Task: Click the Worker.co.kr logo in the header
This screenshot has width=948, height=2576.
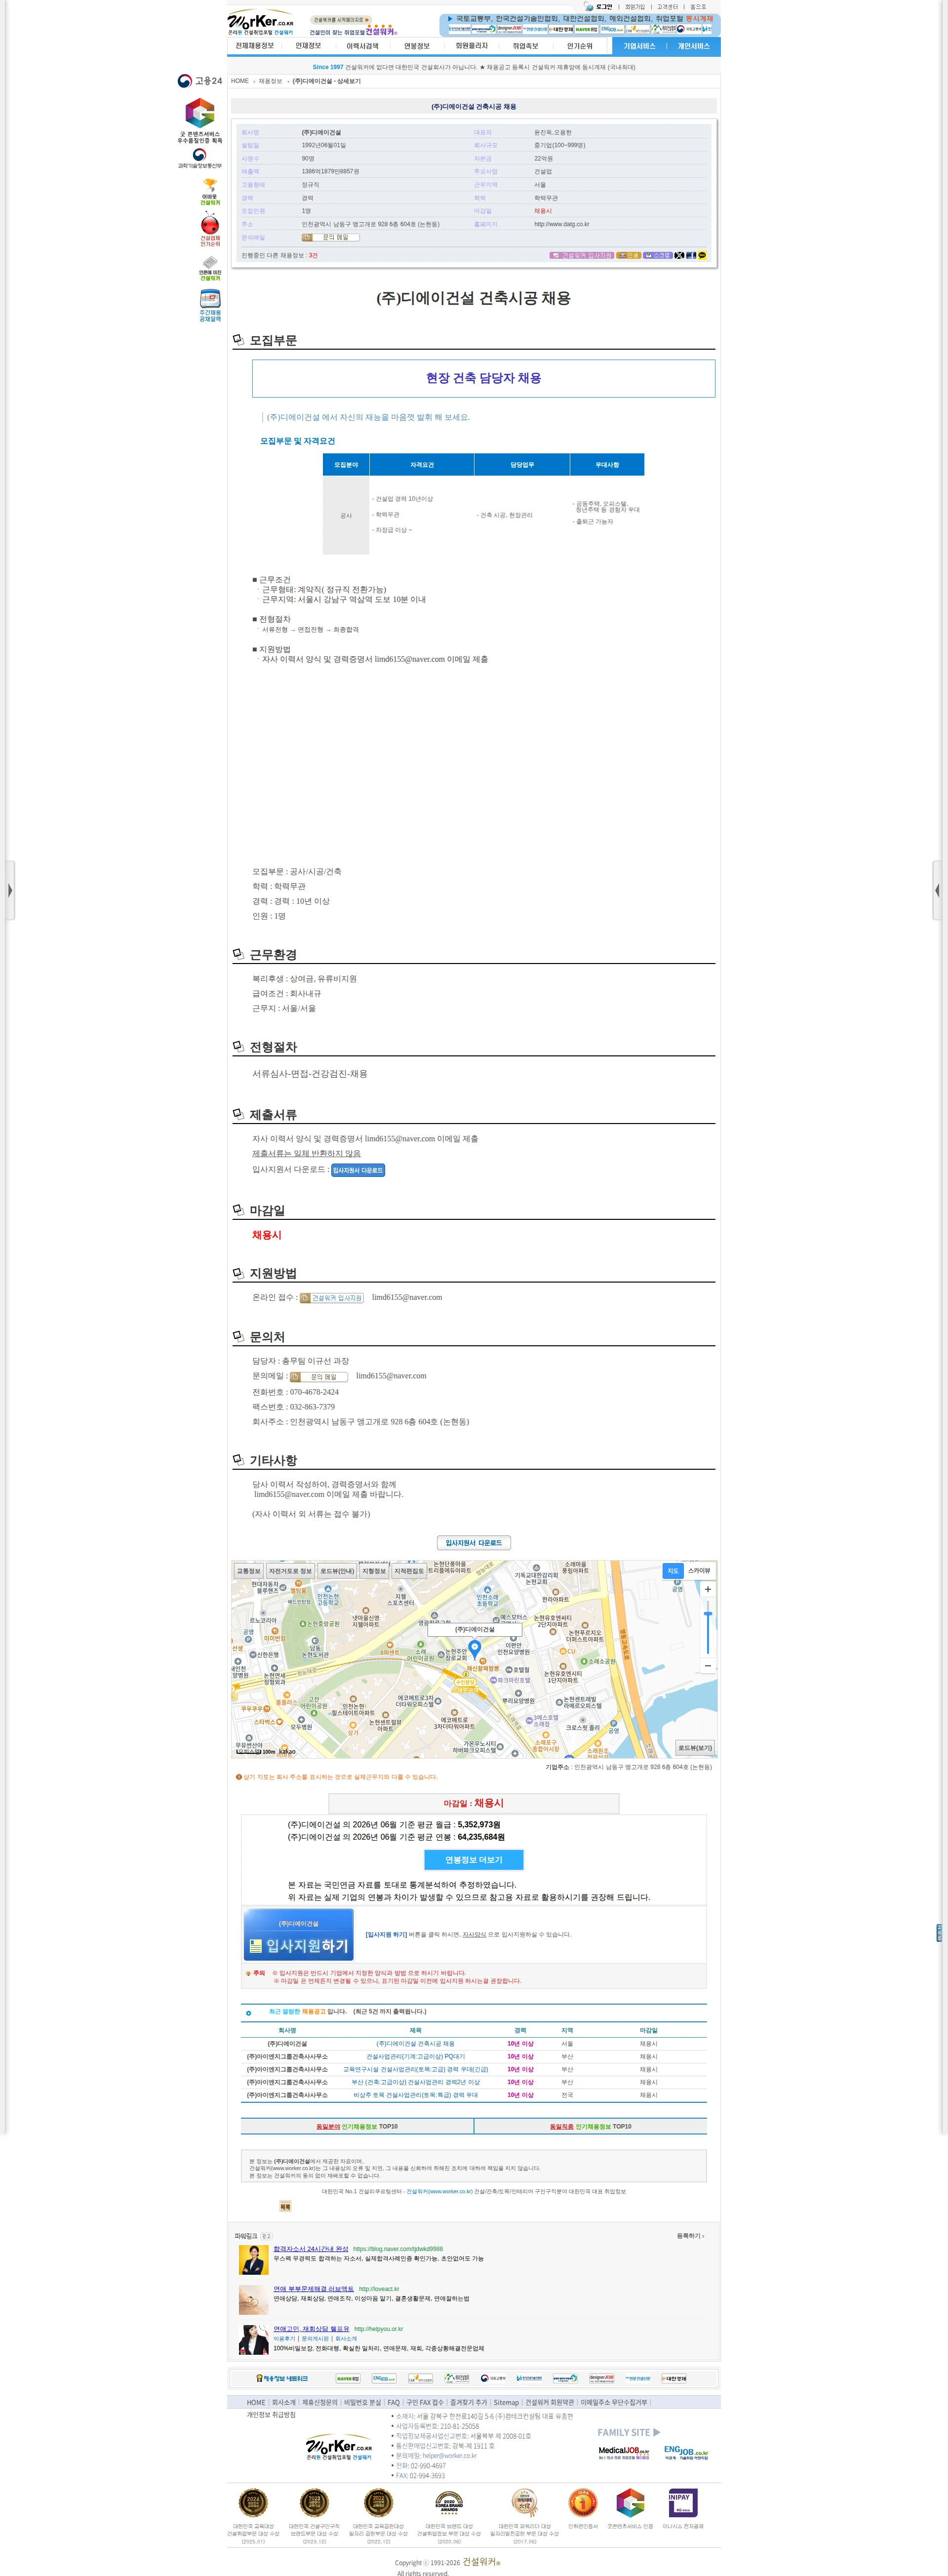Action: 260,23
